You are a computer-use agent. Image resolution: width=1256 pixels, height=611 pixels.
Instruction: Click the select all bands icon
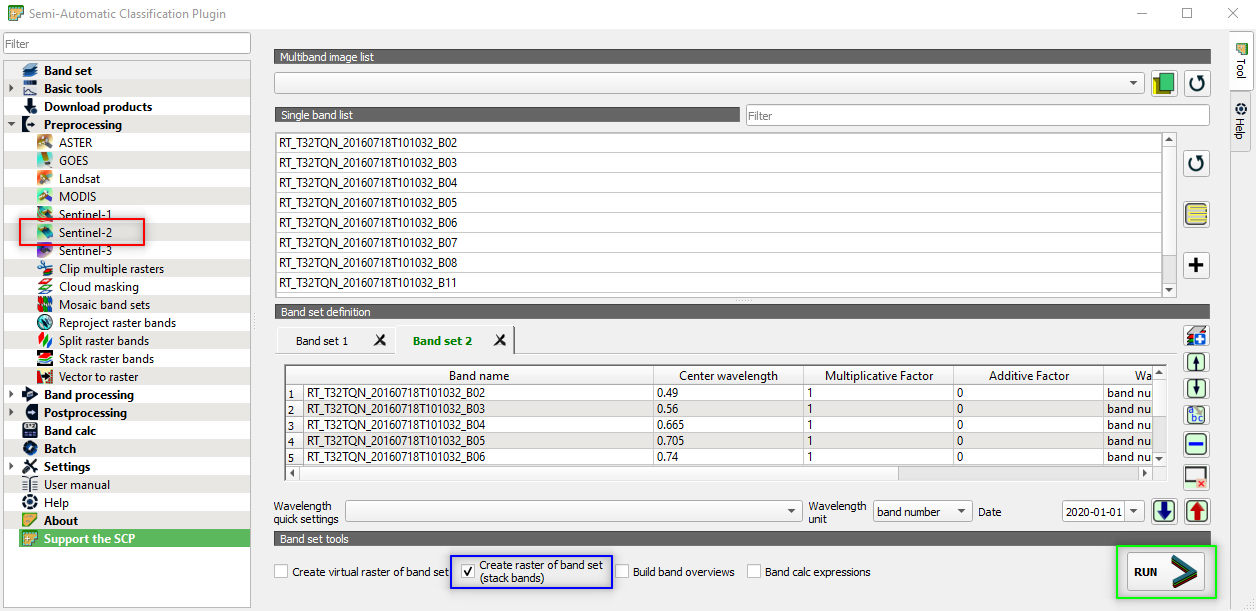1197,214
